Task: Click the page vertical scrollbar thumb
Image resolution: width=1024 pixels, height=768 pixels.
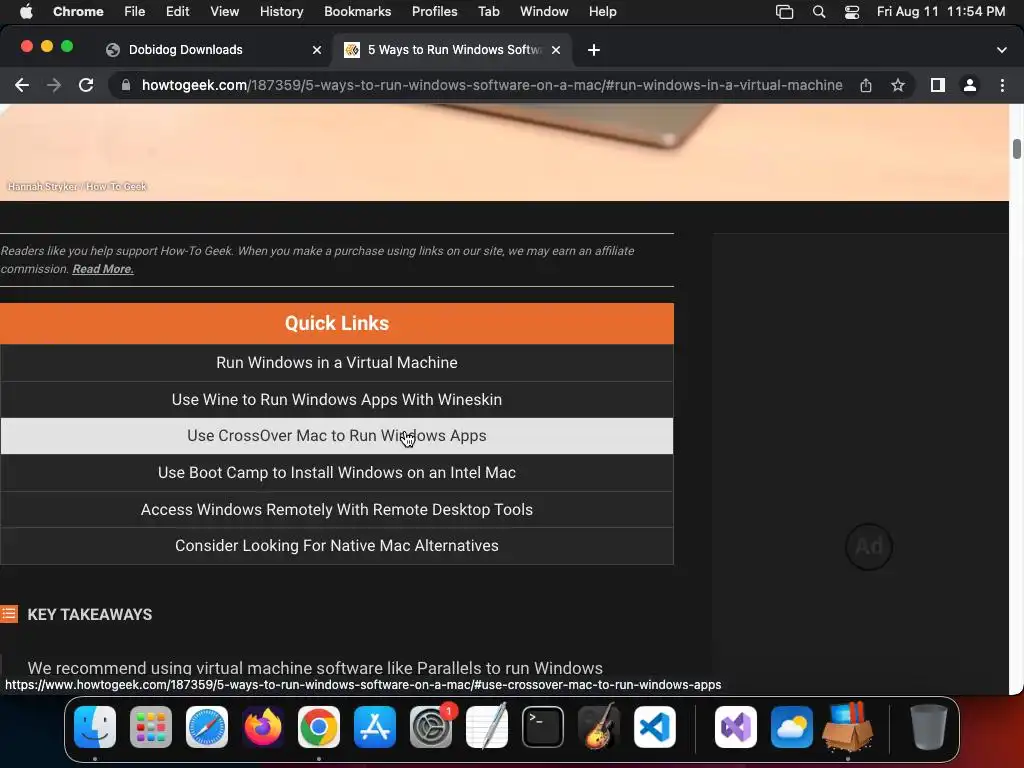Action: coord(1016,149)
